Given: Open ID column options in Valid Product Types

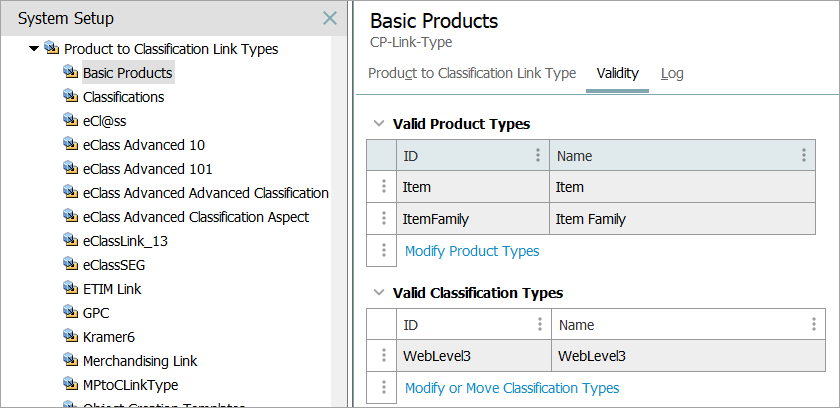Looking at the screenshot, I should point(538,155).
